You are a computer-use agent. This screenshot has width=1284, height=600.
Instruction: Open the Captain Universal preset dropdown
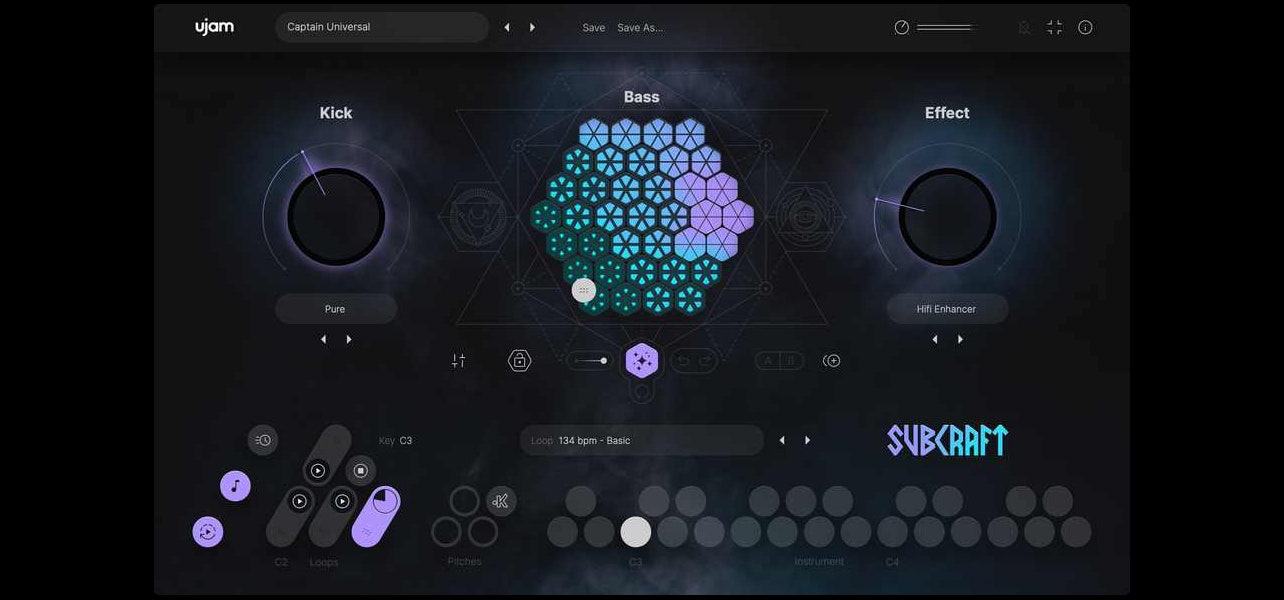click(x=381, y=27)
